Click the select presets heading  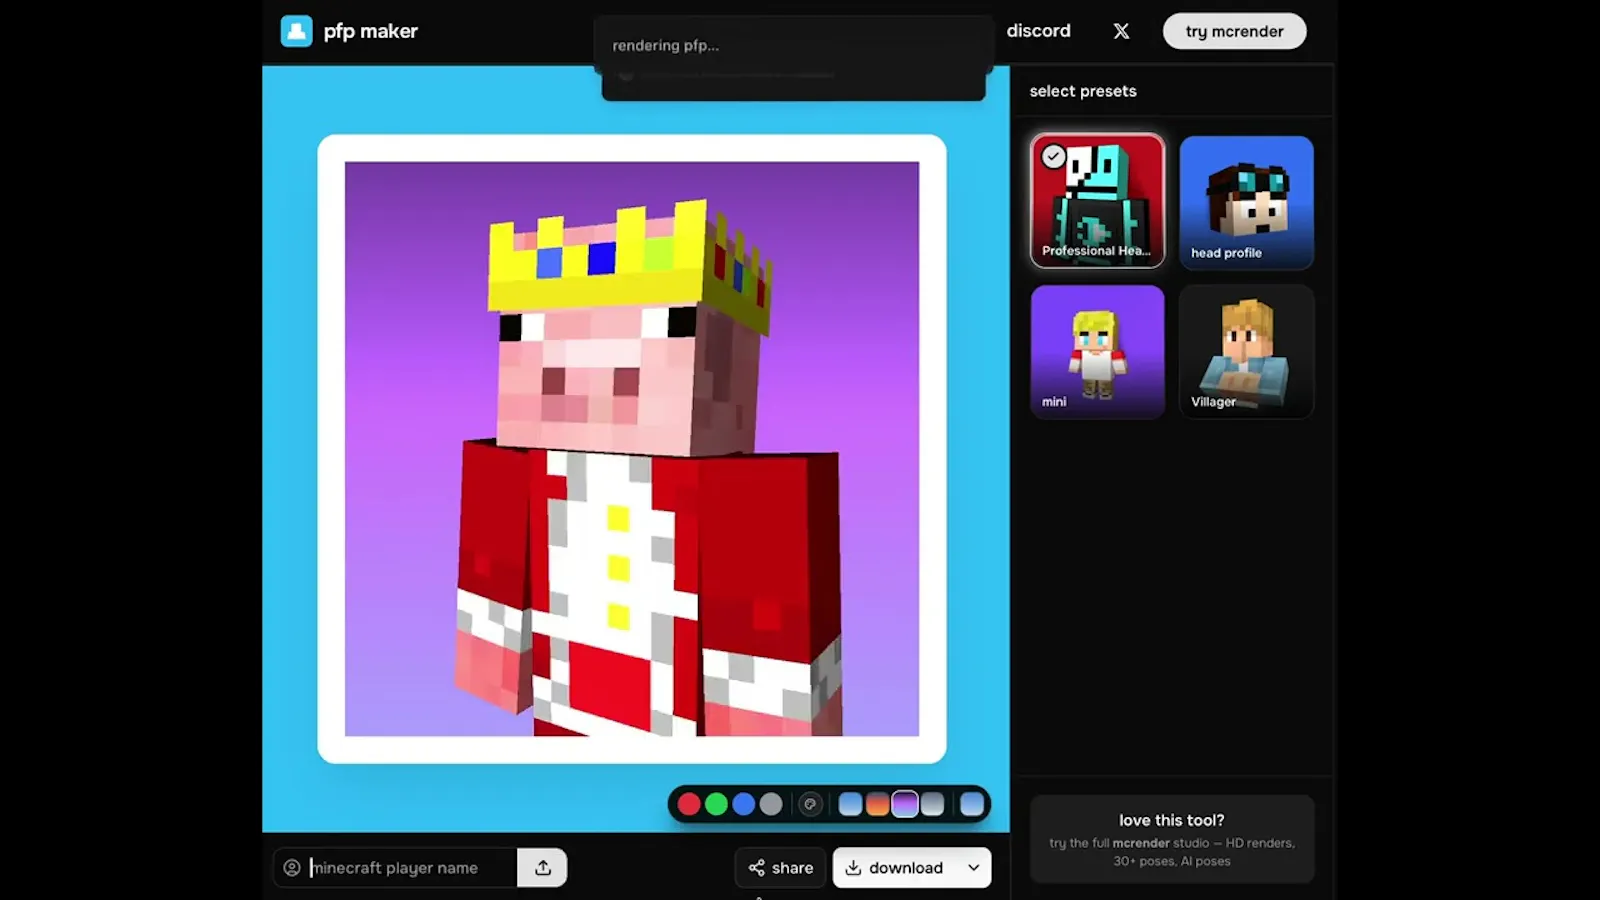tap(1083, 91)
